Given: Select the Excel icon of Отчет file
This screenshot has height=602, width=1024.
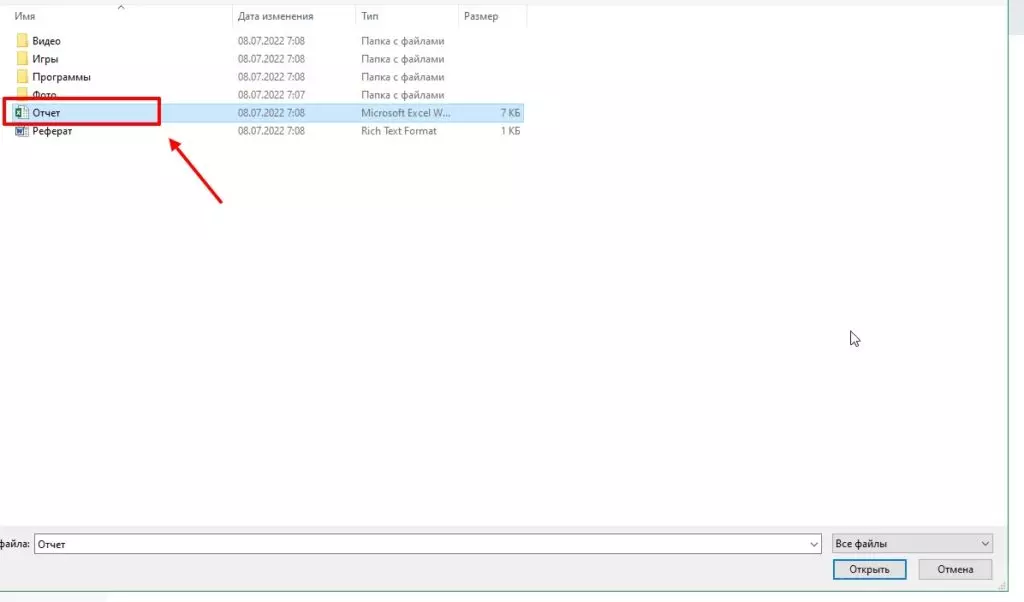Looking at the screenshot, I should click(22, 112).
